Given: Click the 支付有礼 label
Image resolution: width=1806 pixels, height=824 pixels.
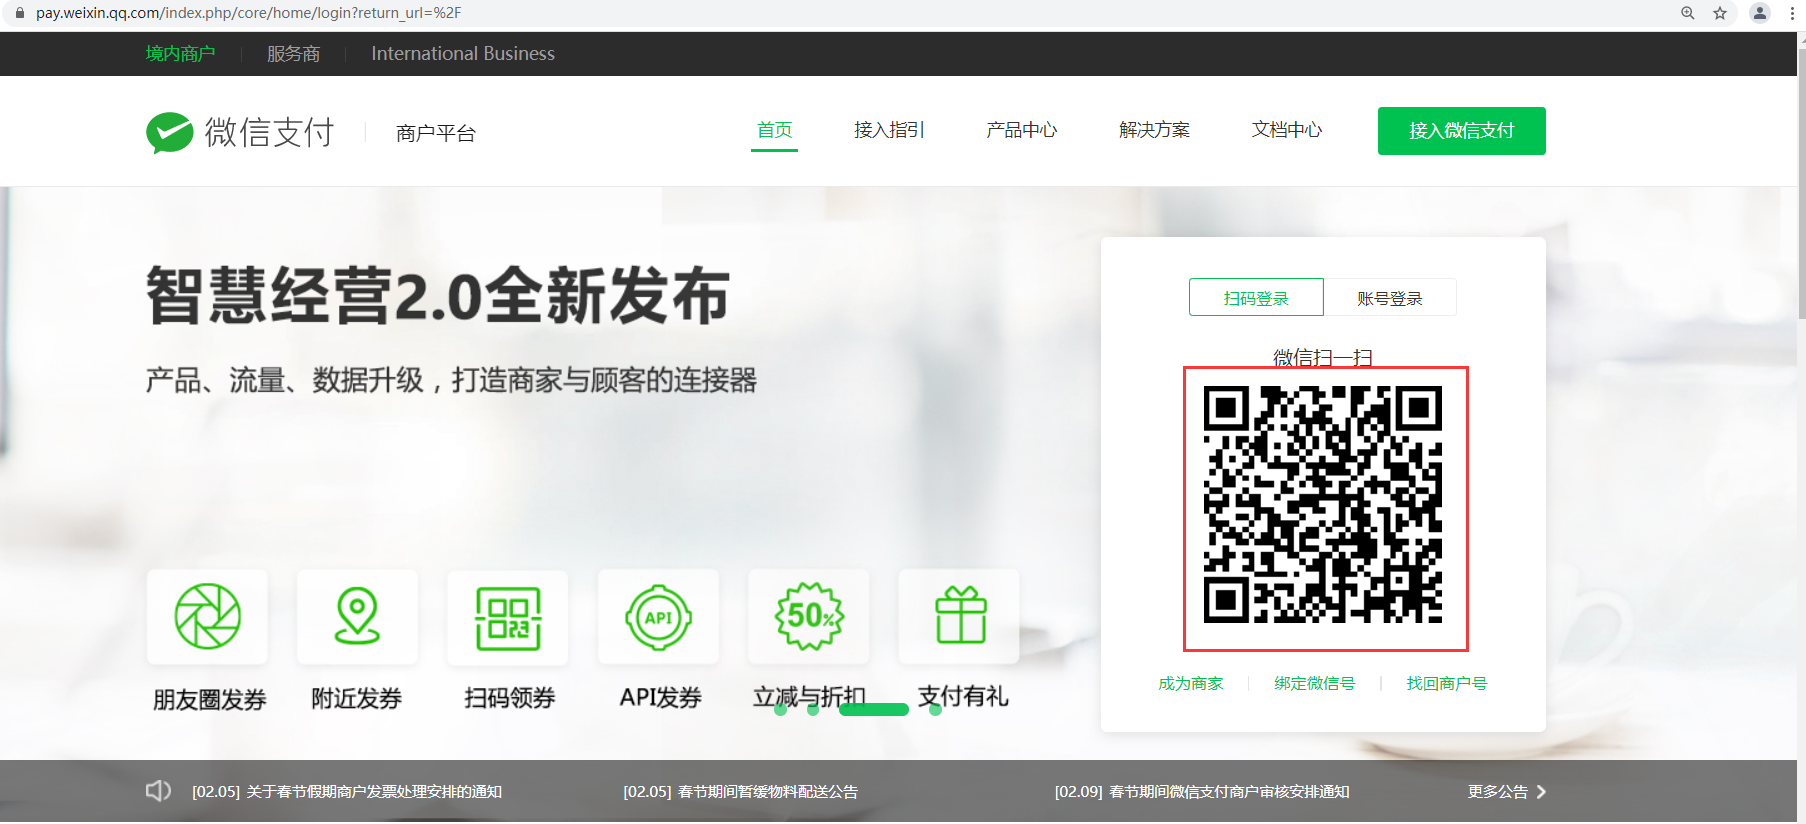Looking at the screenshot, I should (963, 696).
